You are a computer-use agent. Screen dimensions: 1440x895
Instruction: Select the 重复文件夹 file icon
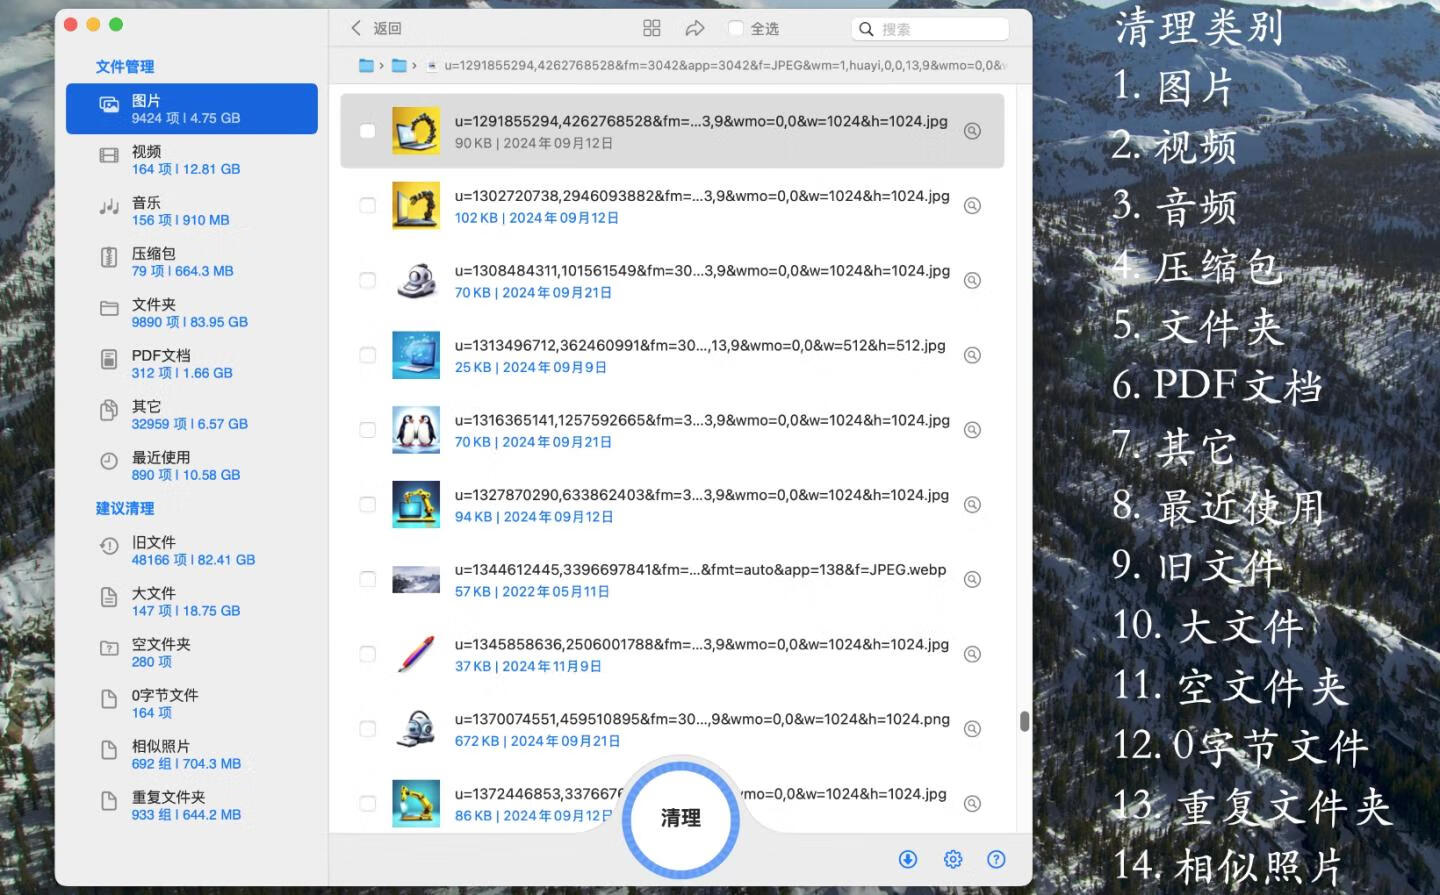(x=109, y=801)
